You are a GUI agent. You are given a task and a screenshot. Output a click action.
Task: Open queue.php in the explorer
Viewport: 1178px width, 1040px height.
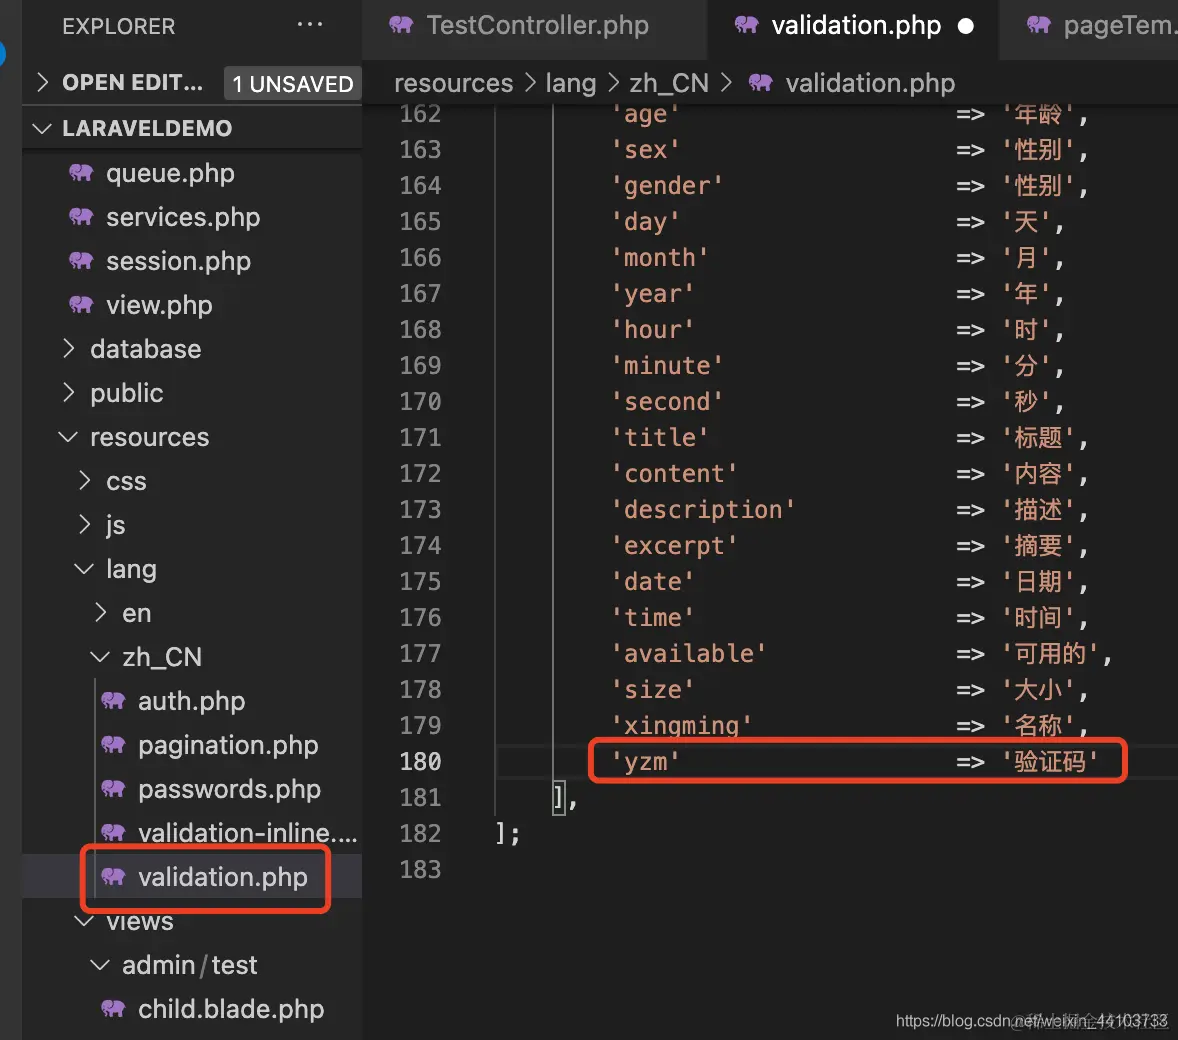[170, 173]
